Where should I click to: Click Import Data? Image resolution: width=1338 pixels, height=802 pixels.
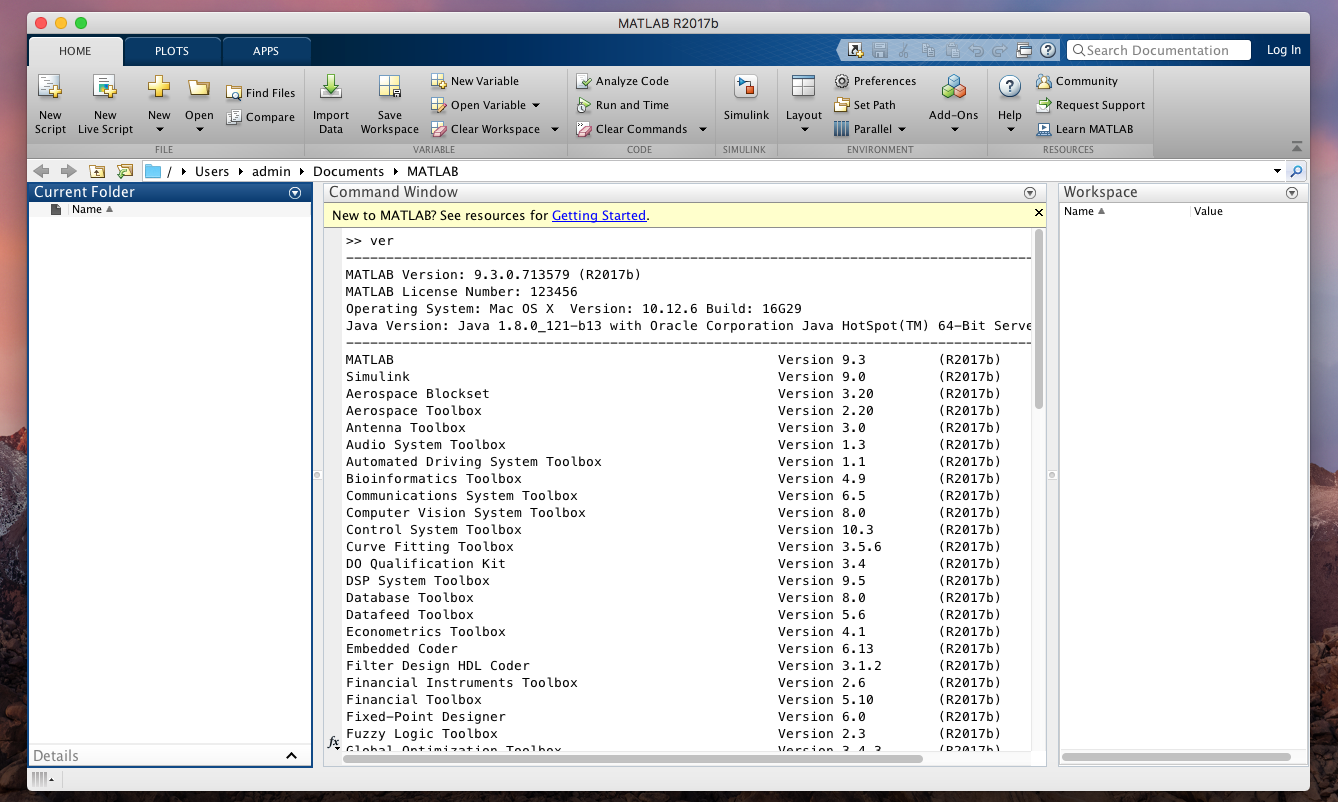click(331, 104)
